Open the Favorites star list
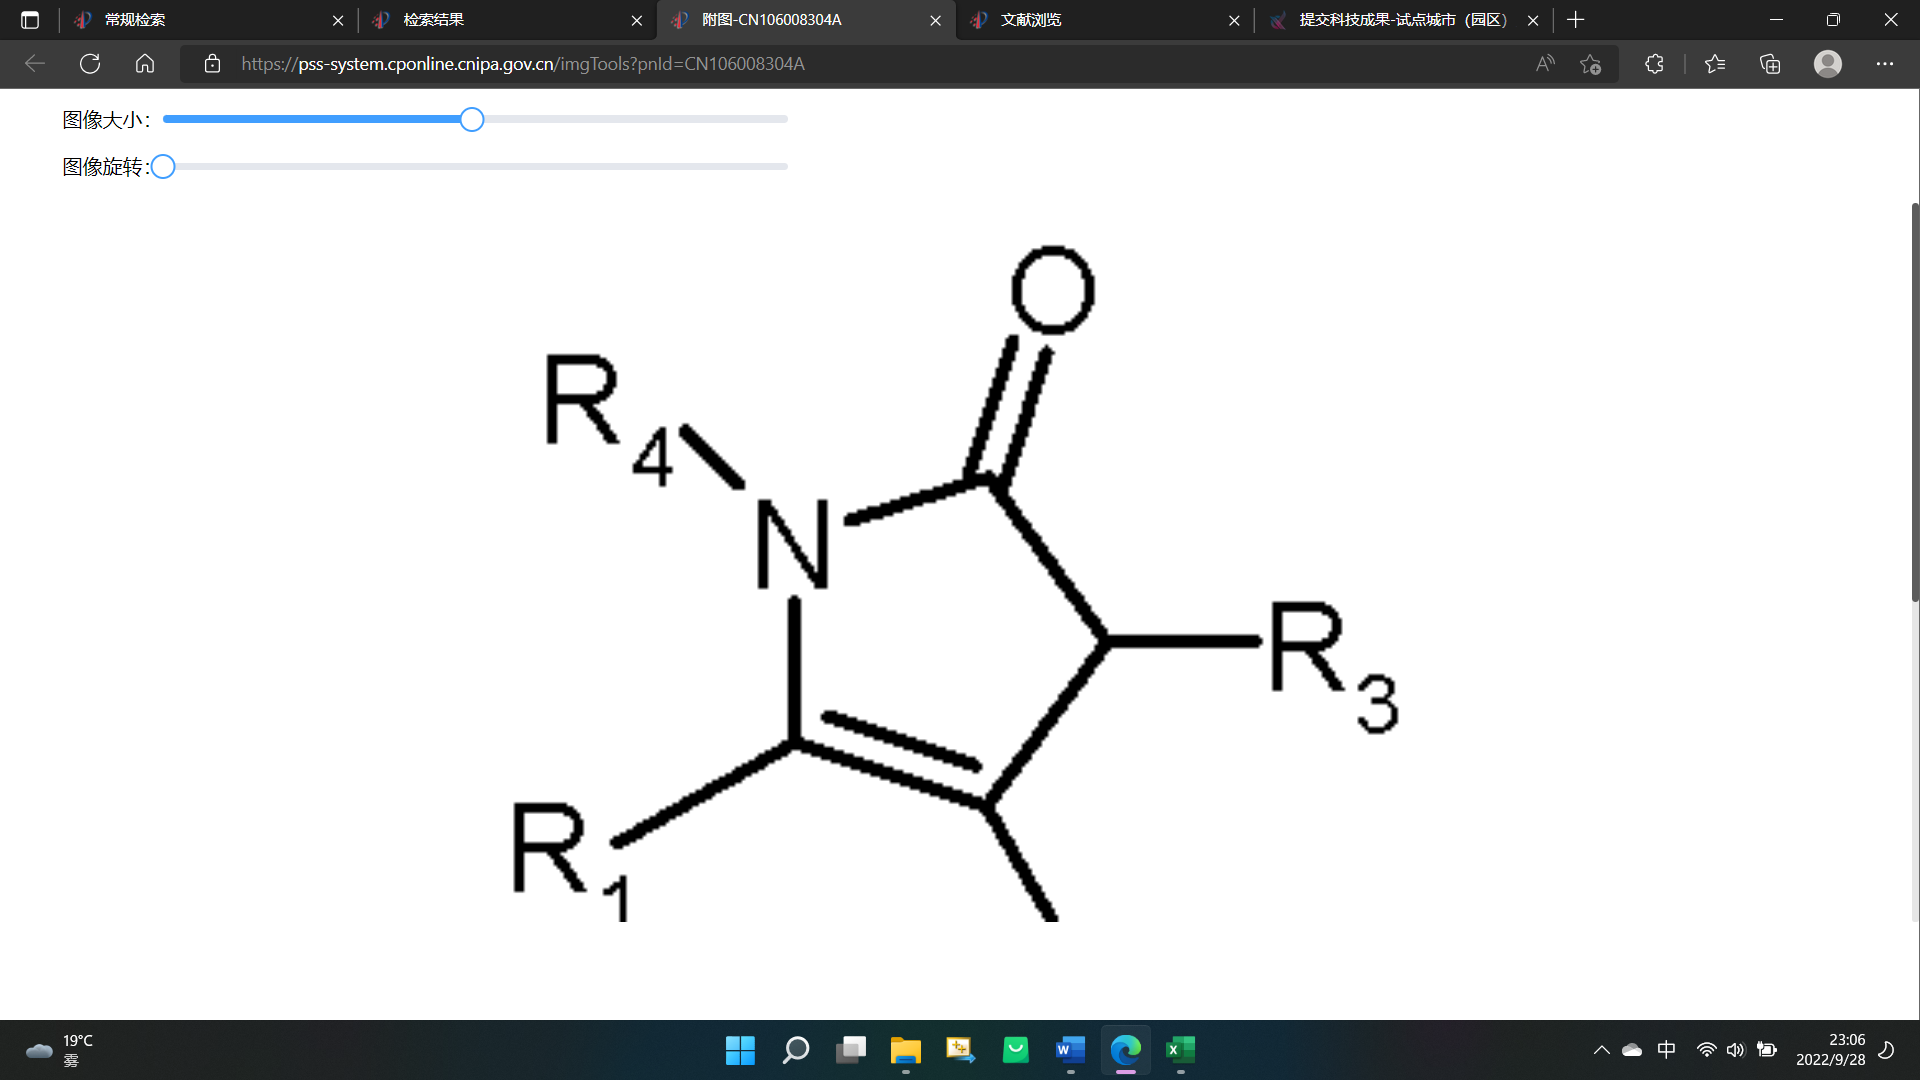This screenshot has width=1920, height=1080. [x=1715, y=64]
